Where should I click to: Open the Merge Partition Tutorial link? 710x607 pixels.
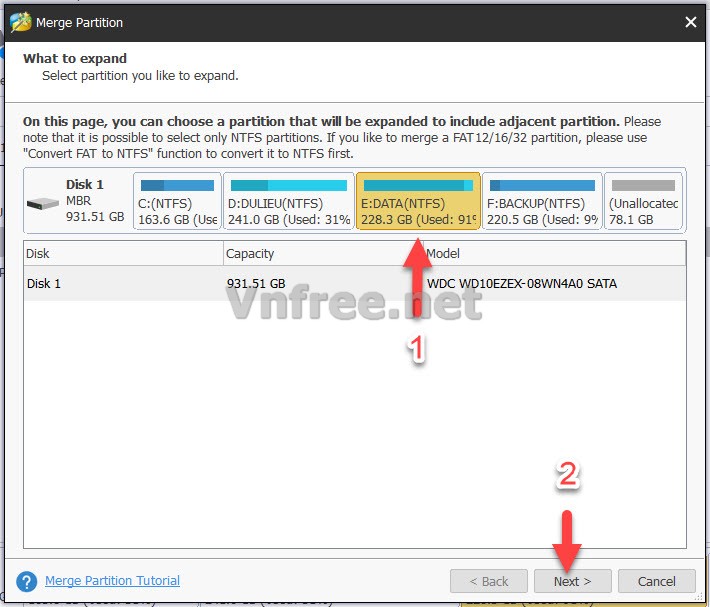point(113,581)
